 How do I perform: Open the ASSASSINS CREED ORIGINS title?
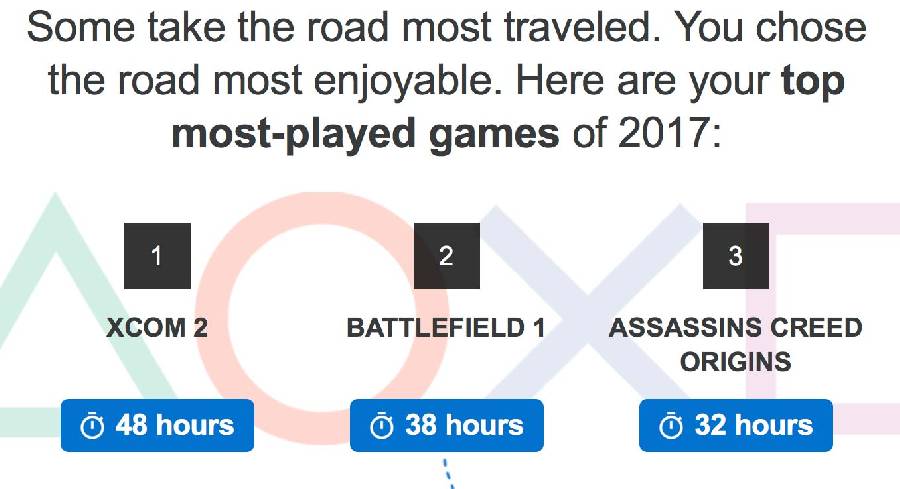(x=736, y=344)
